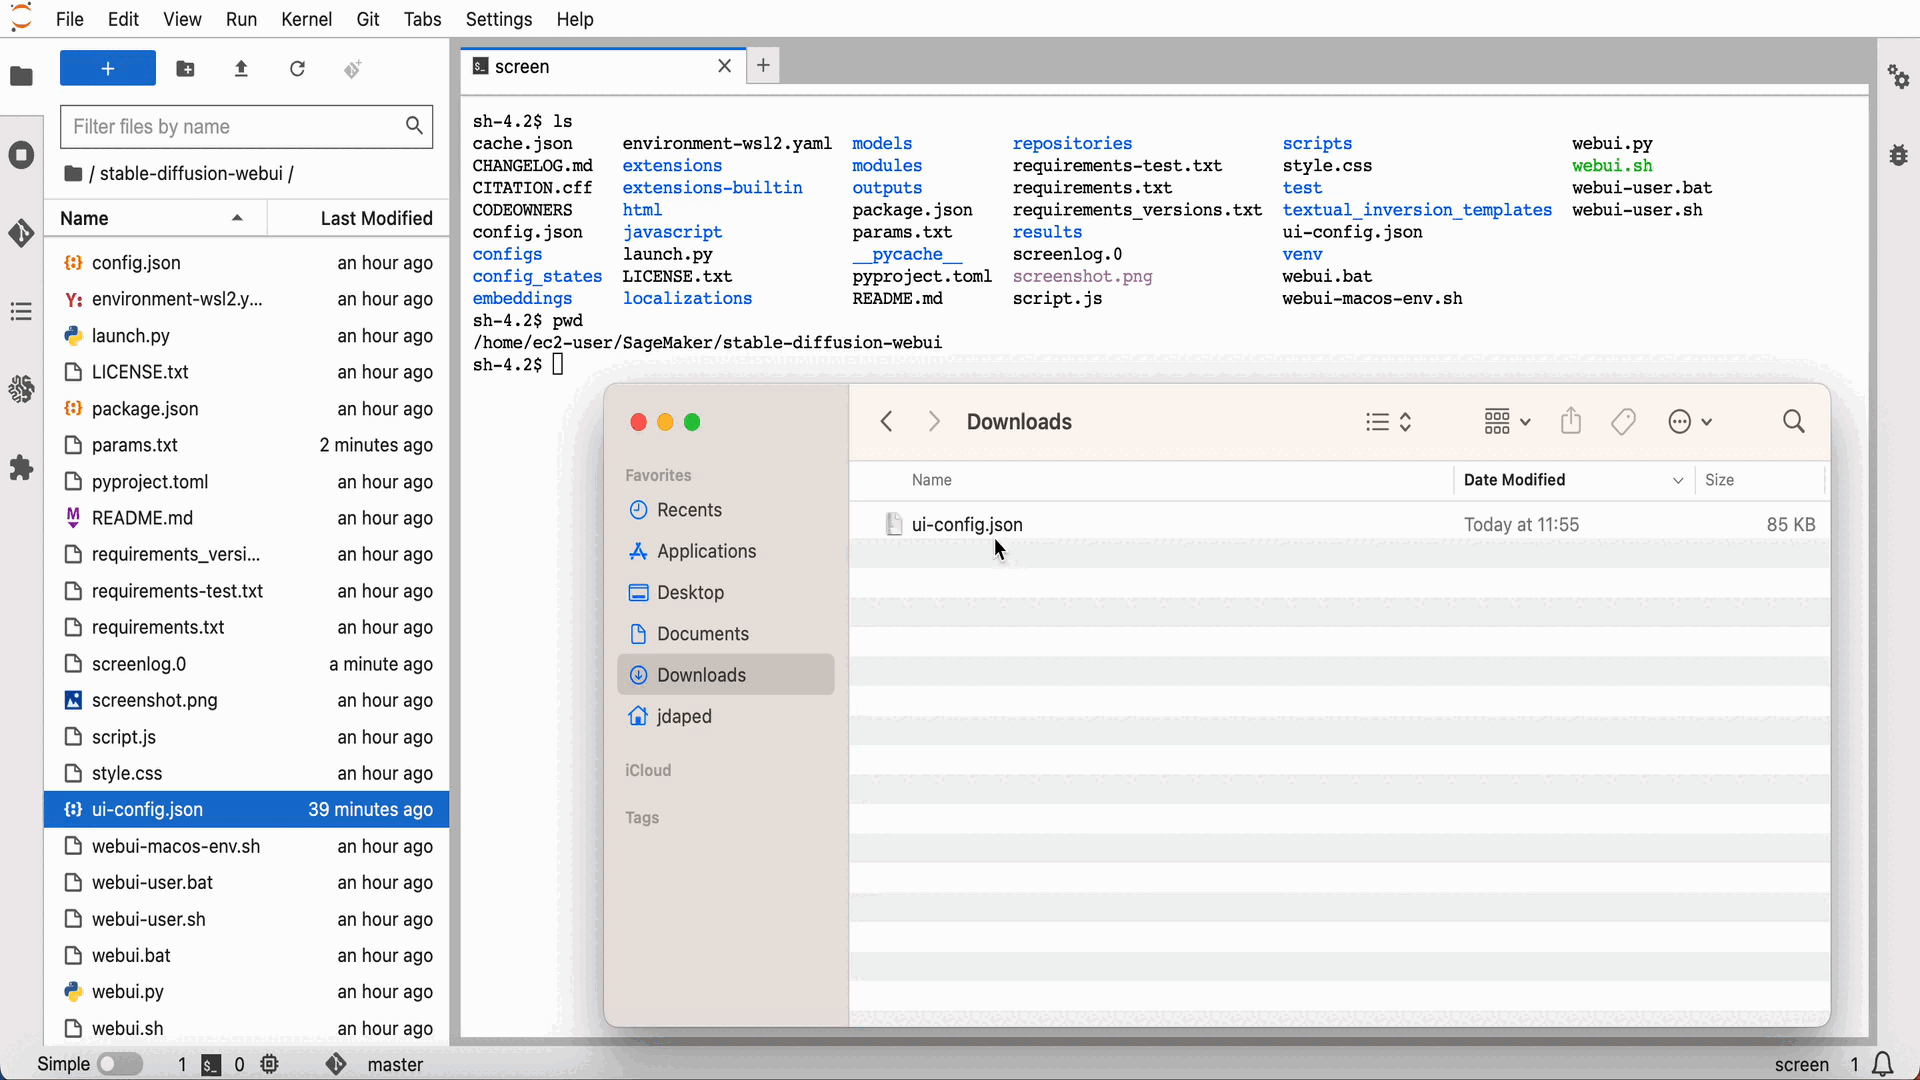Click the blue new launcher button
Image resolution: width=1920 pixels, height=1080 pixels.
pos(108,68)
